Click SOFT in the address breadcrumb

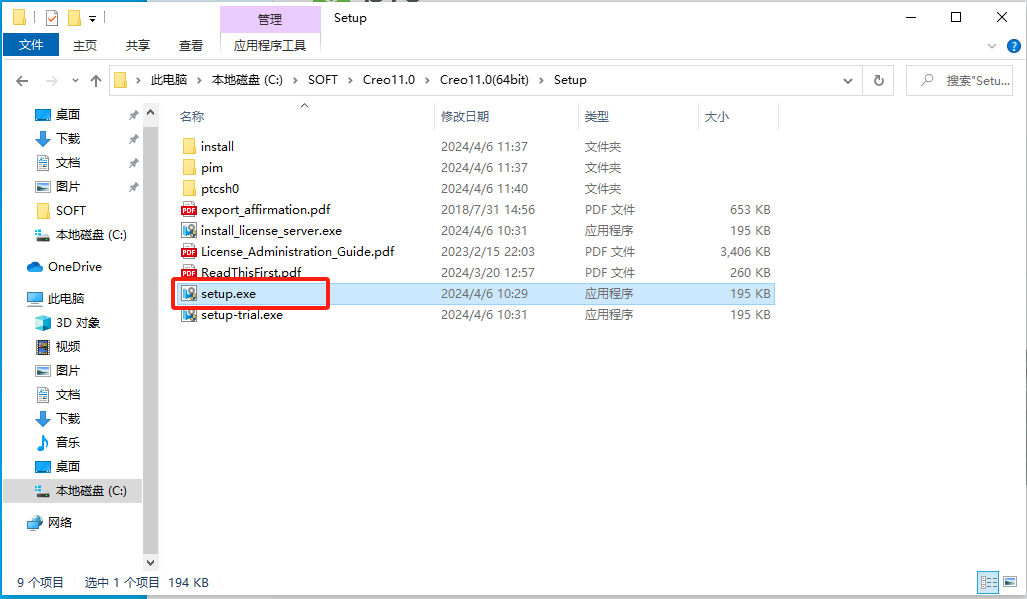323,80
